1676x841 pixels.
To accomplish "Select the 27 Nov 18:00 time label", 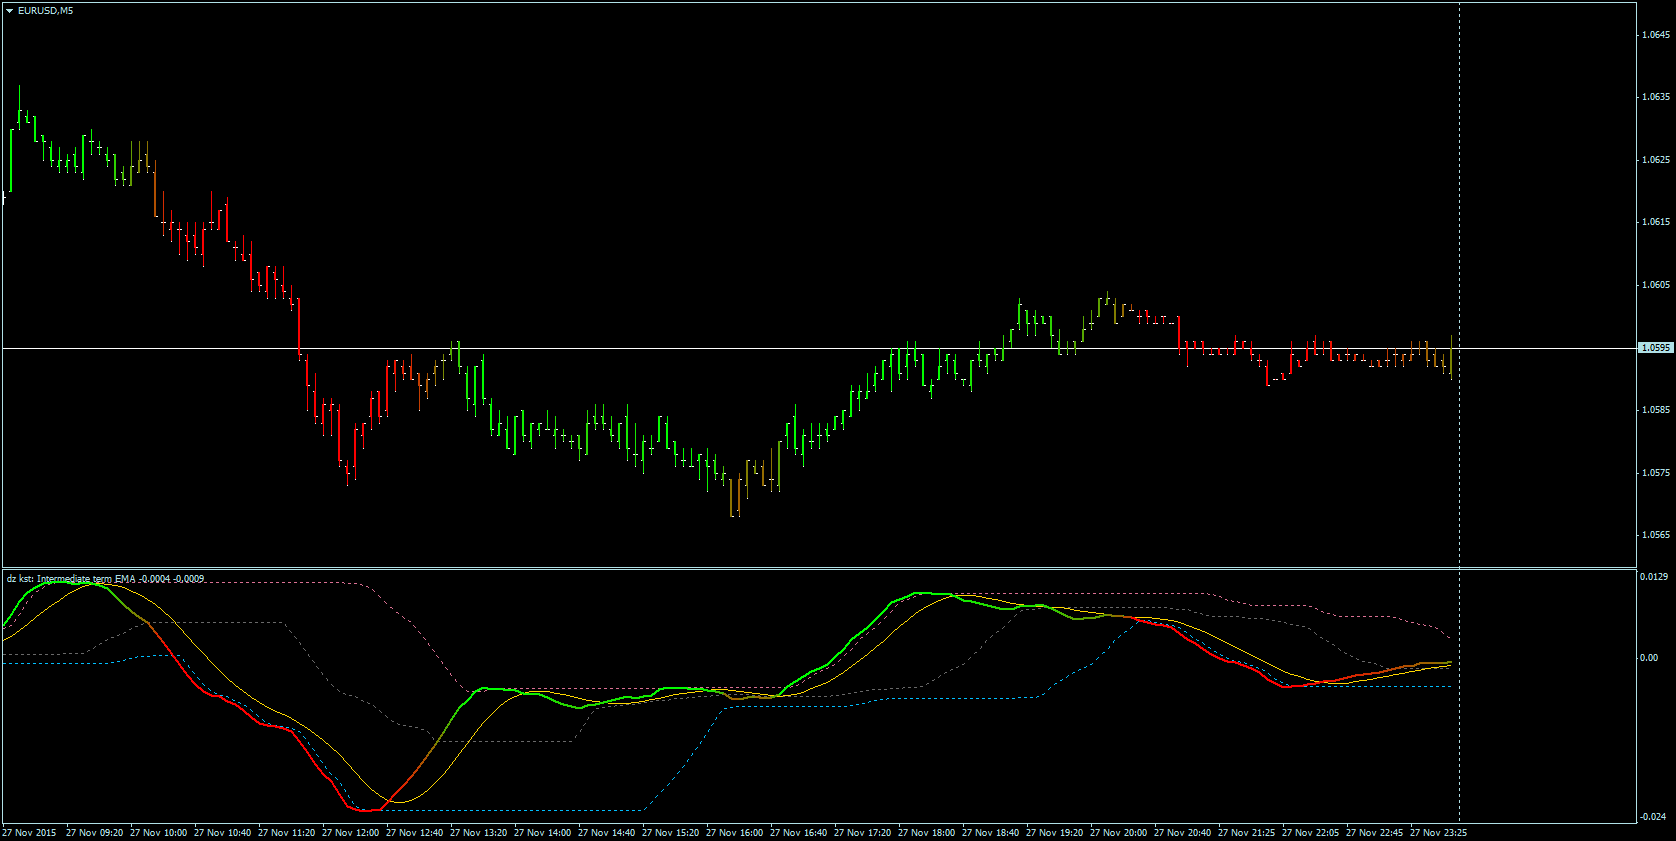I will (x=927, y=833).
